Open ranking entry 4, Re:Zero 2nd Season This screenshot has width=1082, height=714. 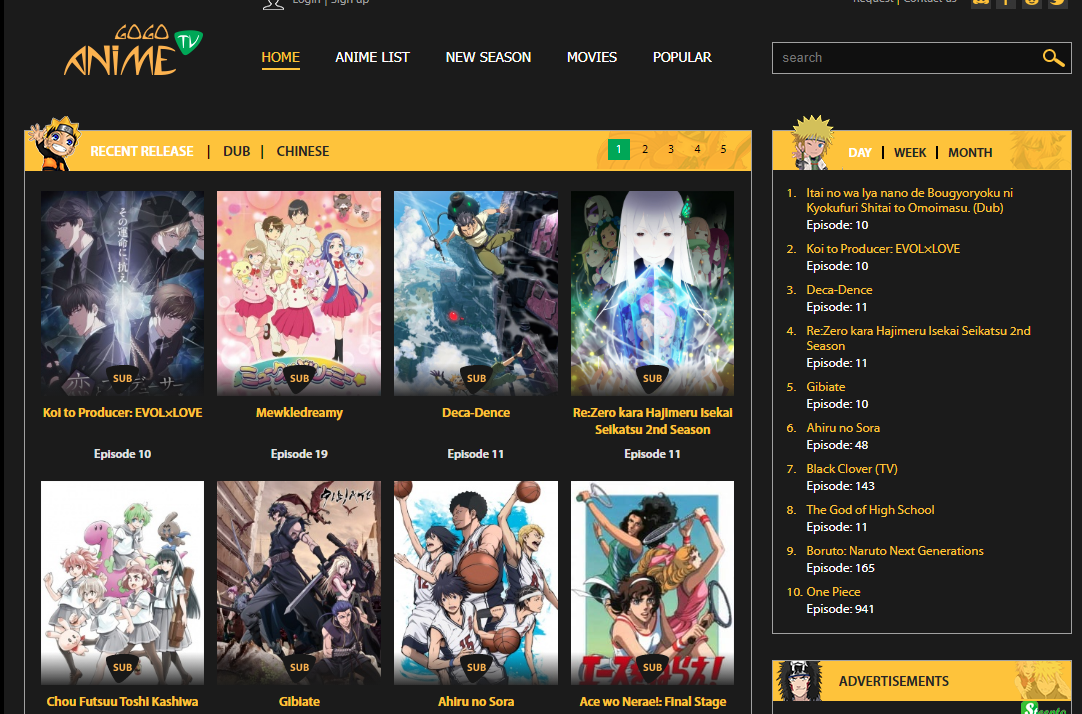(x=918, y=338)
